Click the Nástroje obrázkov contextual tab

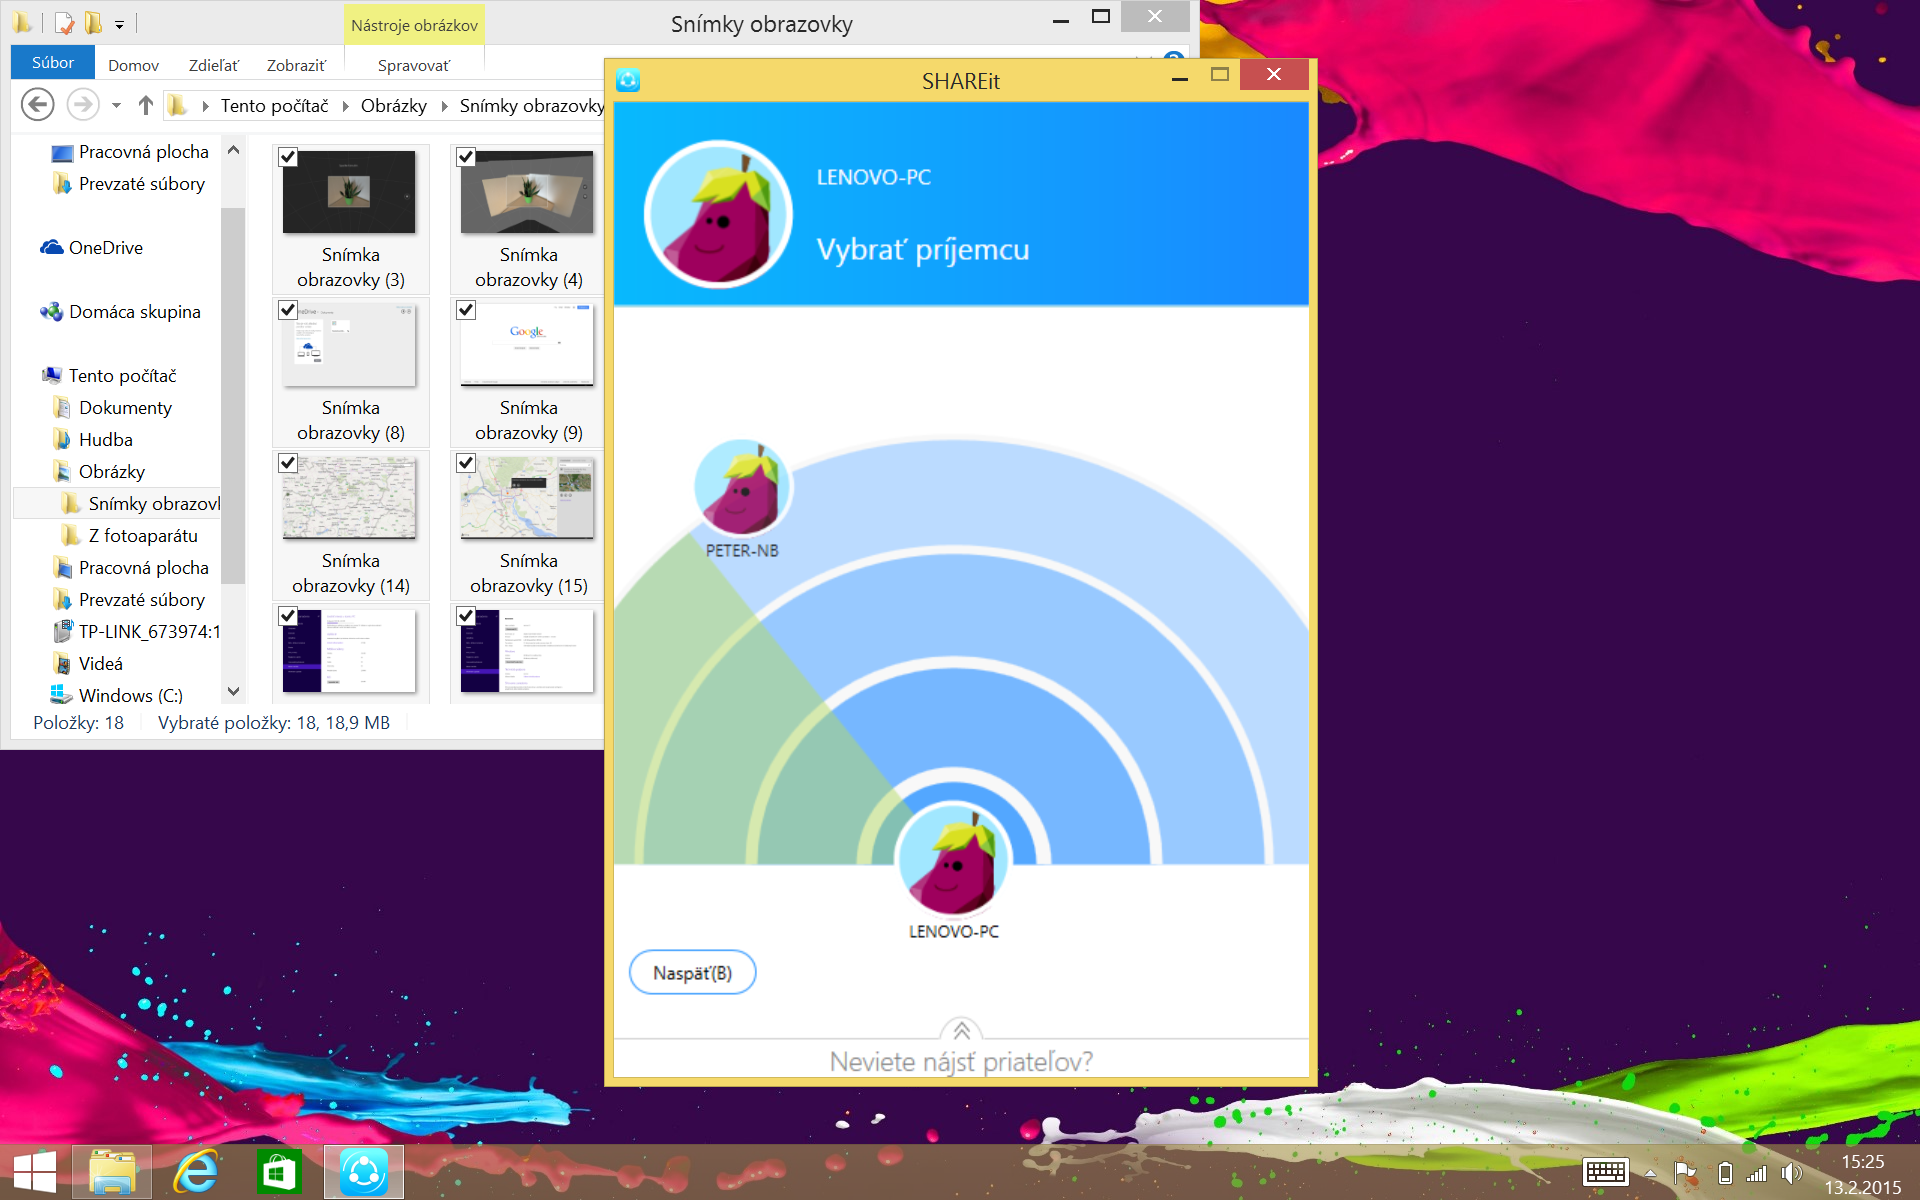[x=414, y=25]
